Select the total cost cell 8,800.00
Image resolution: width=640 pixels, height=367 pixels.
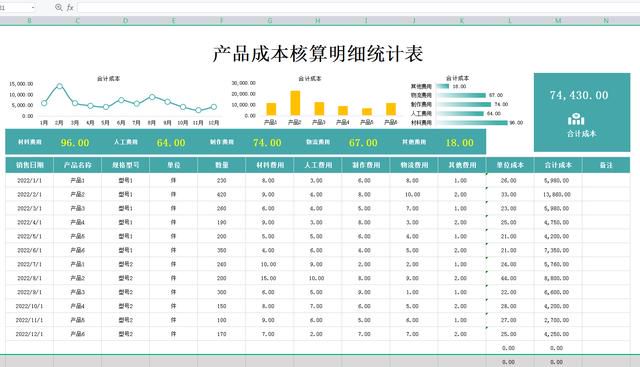pyautogui.click(x=557, y=278)
